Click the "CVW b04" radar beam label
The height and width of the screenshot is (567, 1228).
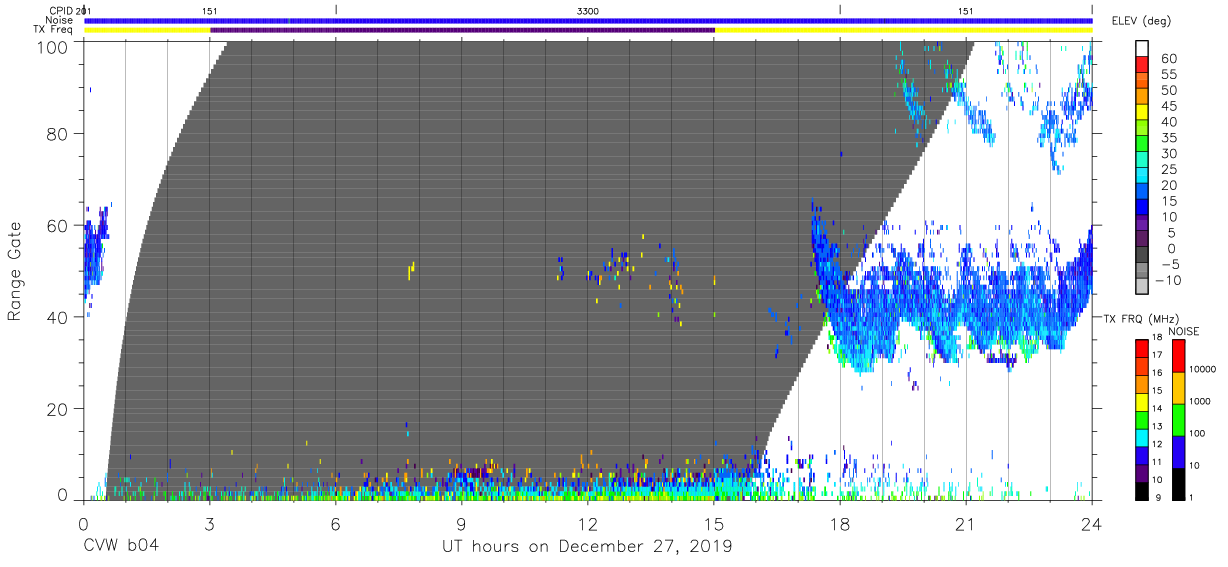pyautogui.click(x=120, y=547)
